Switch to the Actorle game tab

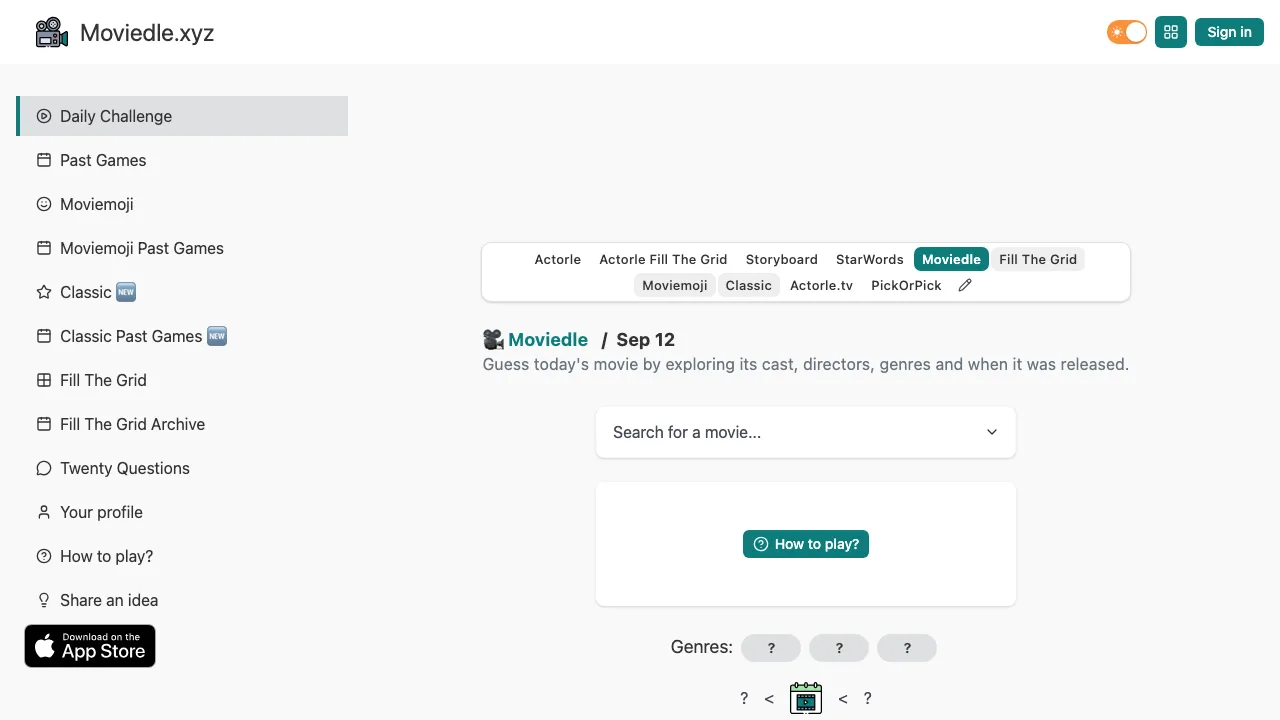558,259
